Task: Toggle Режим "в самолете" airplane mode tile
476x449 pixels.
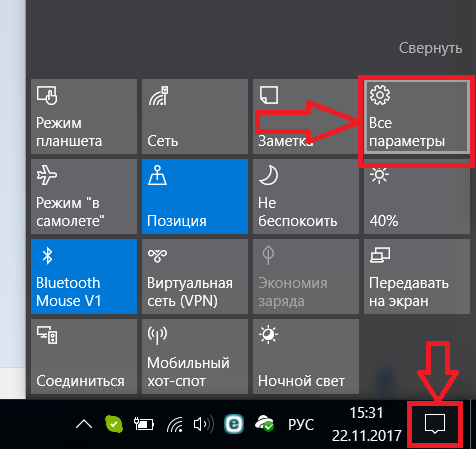Action: [84, 196]
